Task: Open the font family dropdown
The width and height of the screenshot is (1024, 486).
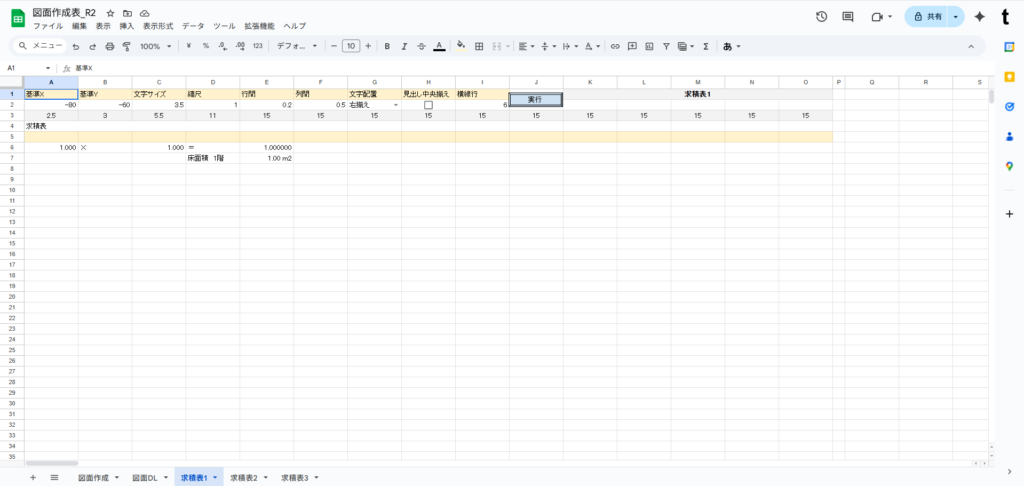Action: [297, 46]
